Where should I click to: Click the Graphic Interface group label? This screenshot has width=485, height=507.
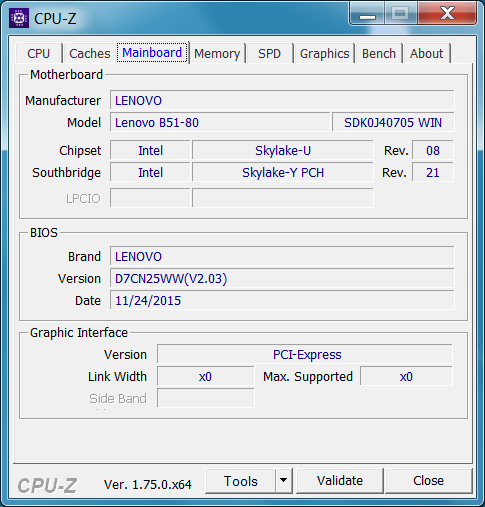coord(79,333)
